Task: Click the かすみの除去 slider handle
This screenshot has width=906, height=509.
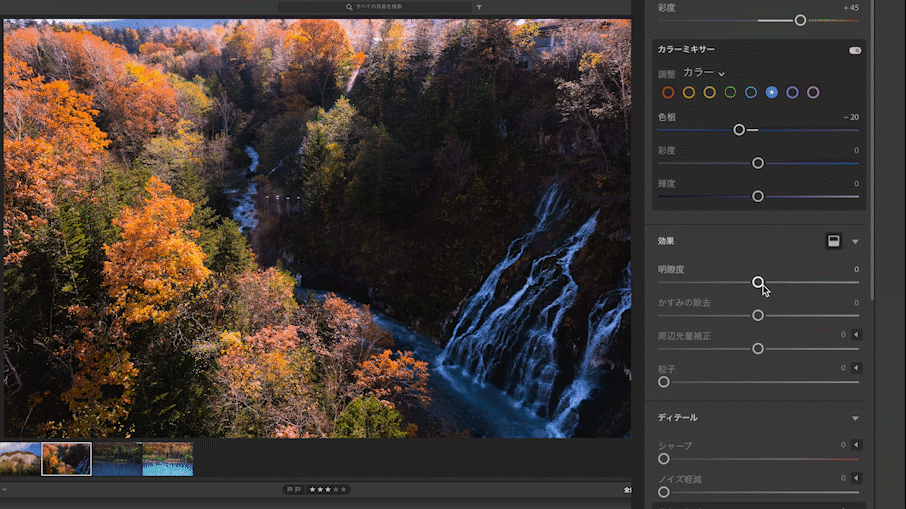Action: coord(758,315)
